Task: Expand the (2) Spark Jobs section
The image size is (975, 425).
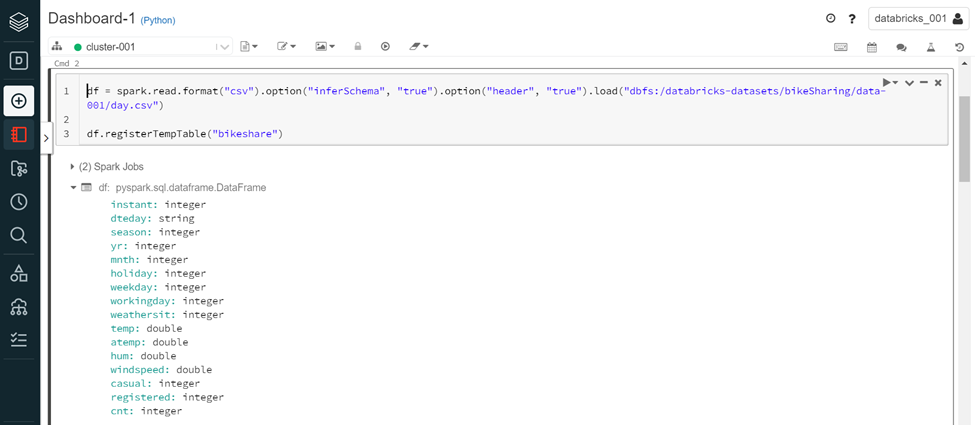Action: point(108,167)
